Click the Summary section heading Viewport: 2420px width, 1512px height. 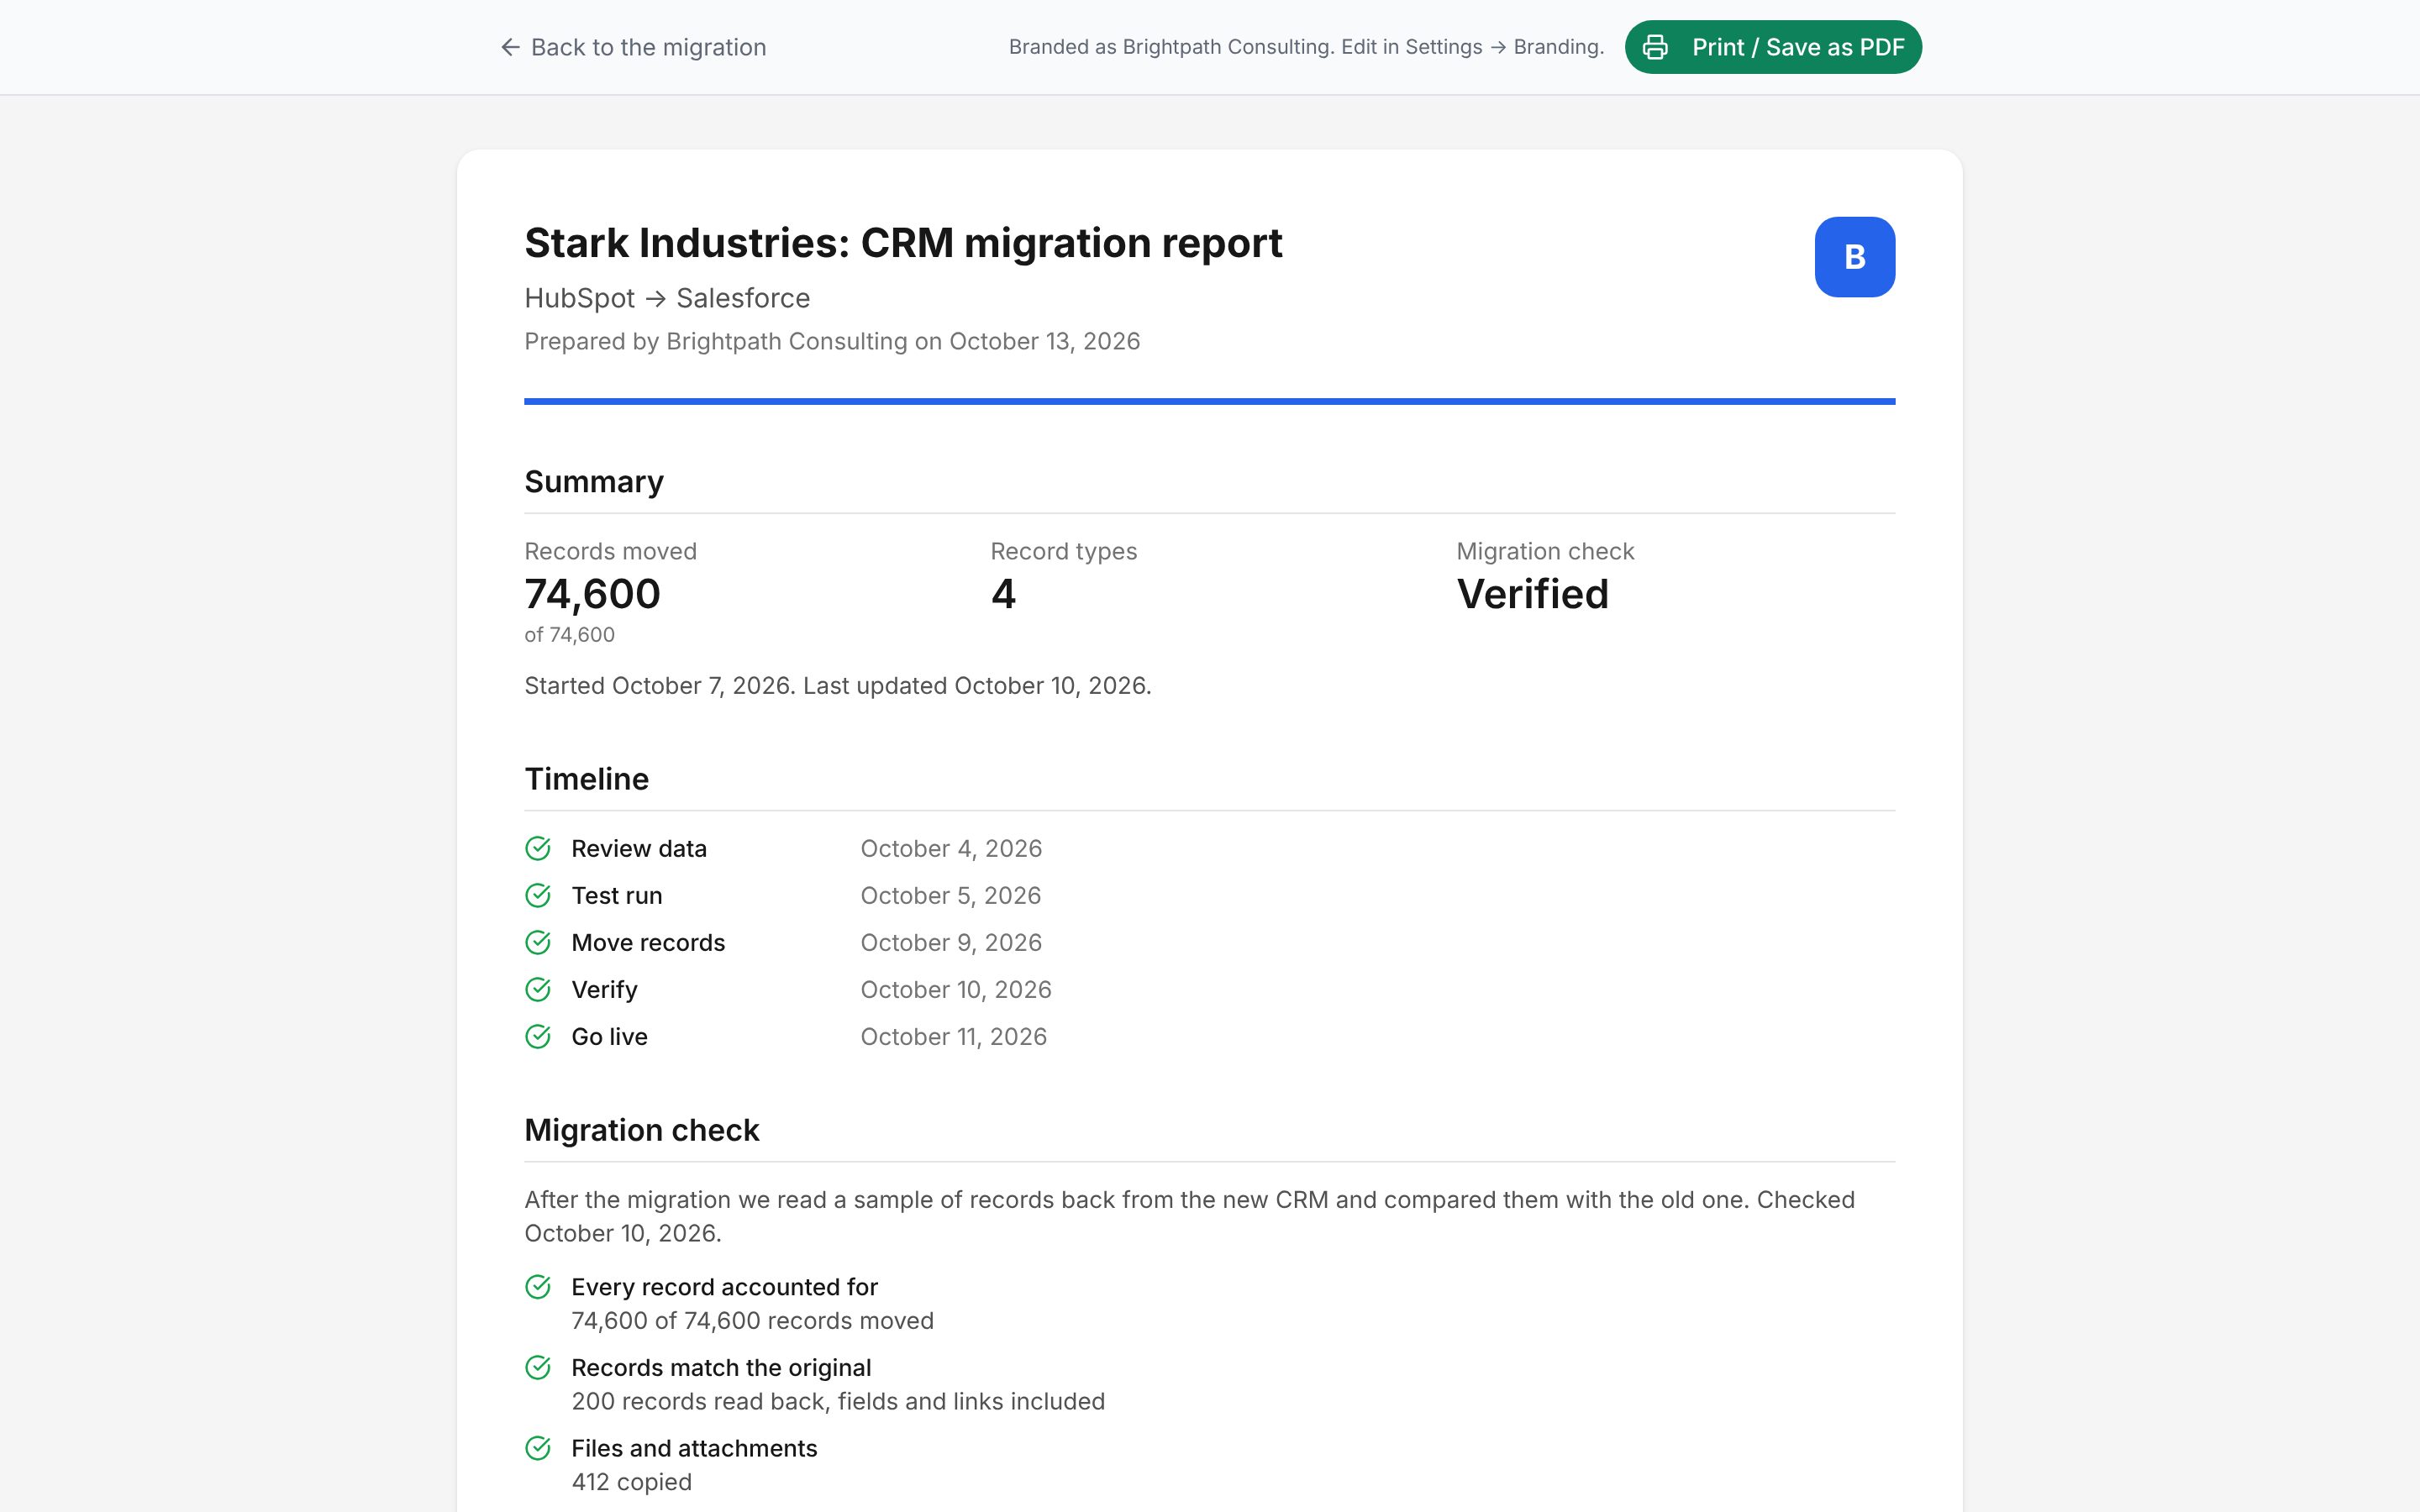[x=594, y=482]
